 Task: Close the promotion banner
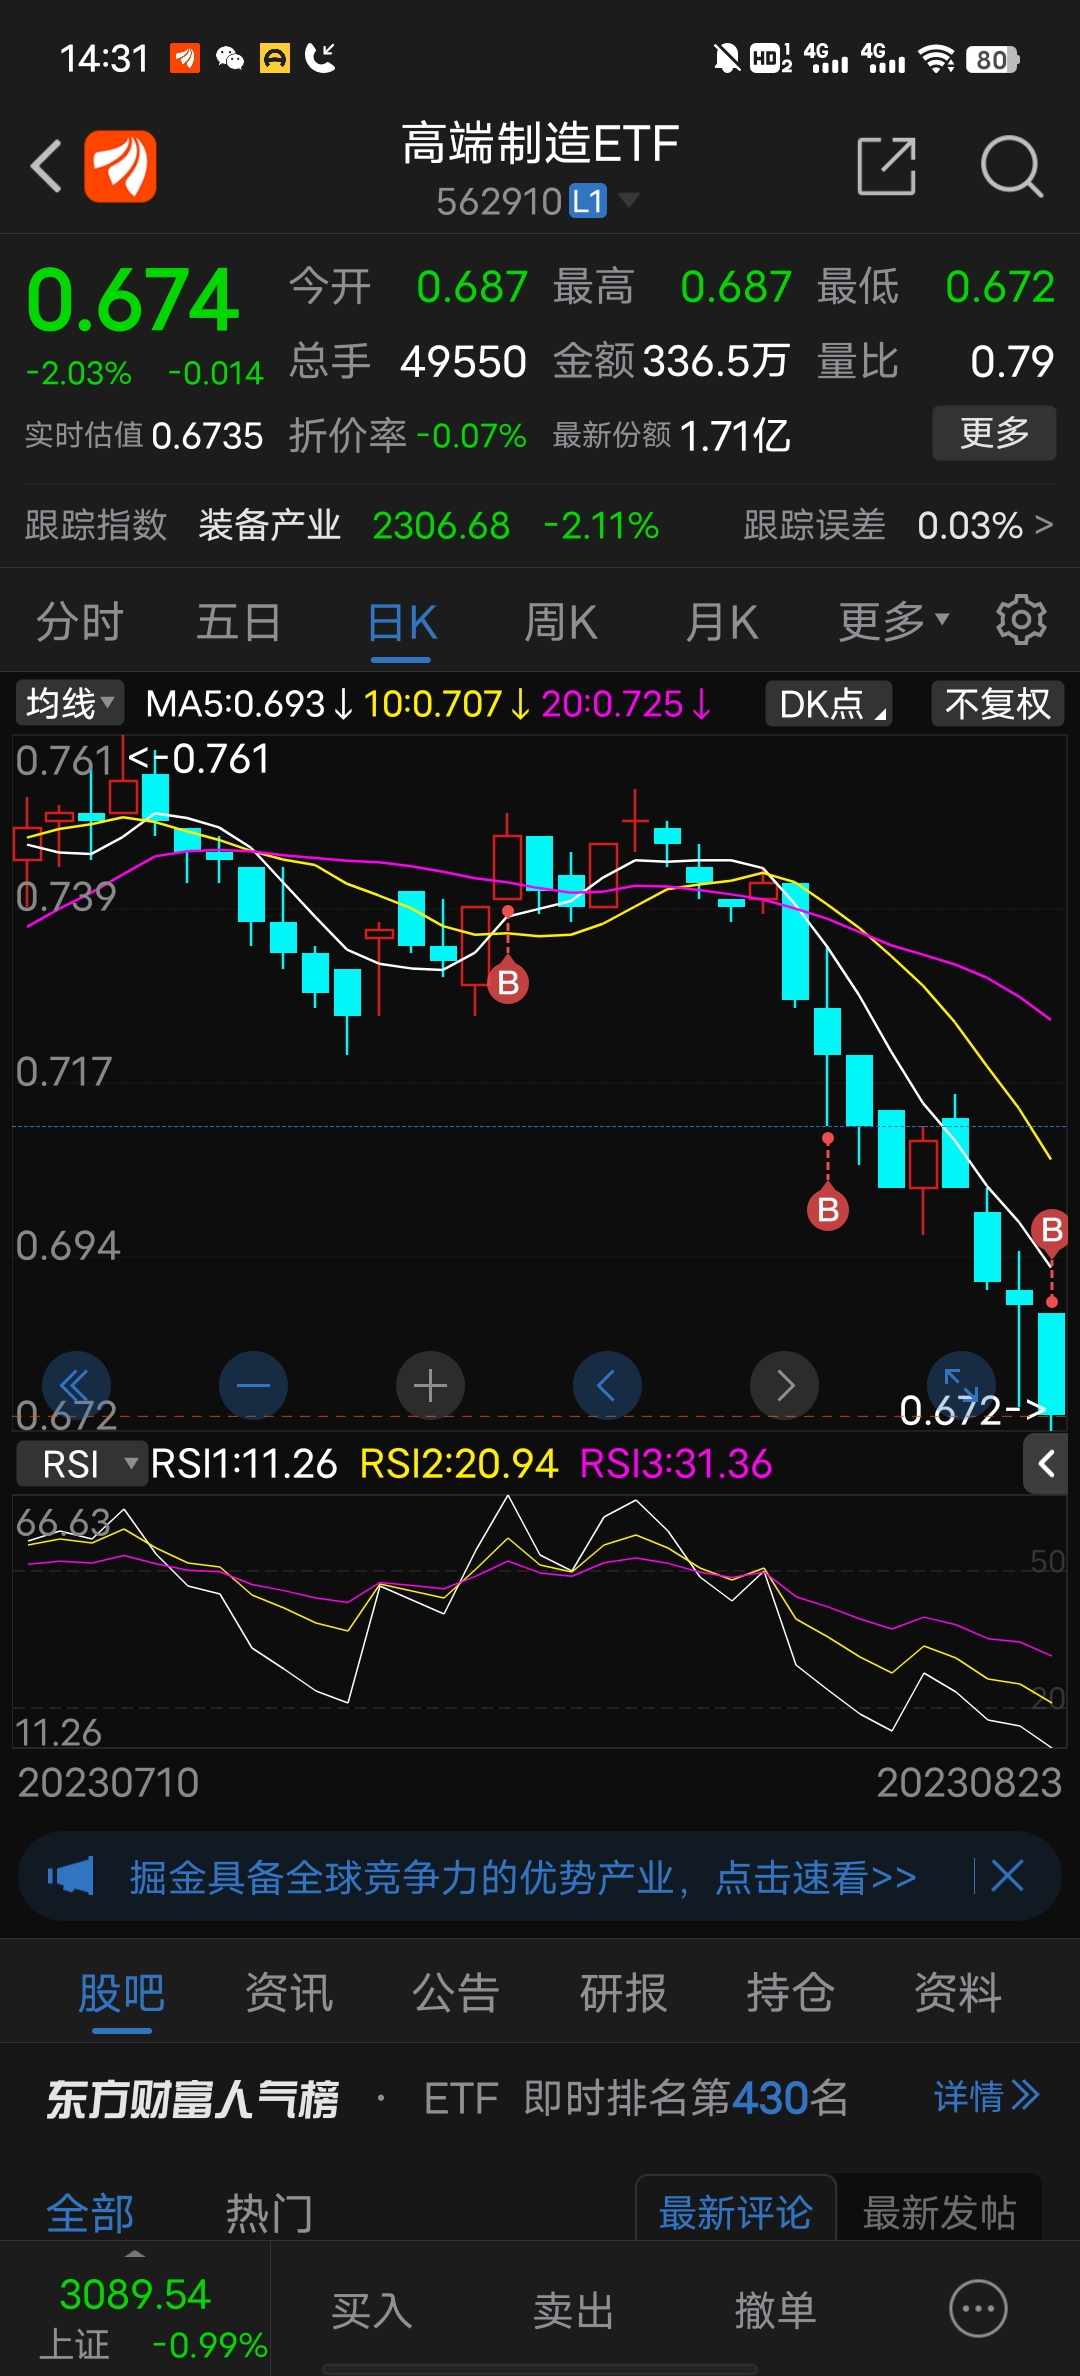coord(1007,1876)
